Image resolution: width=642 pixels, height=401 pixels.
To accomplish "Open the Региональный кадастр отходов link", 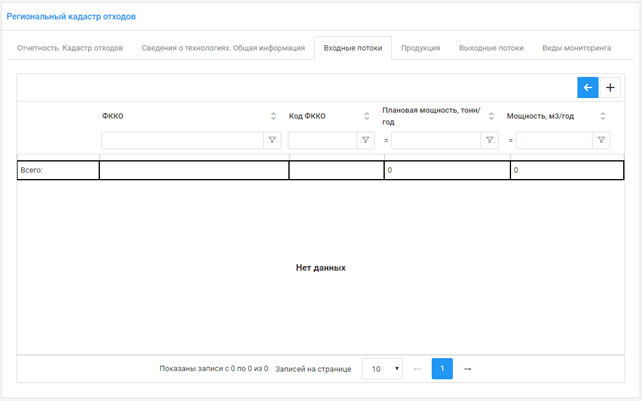I will coord(71,17).
